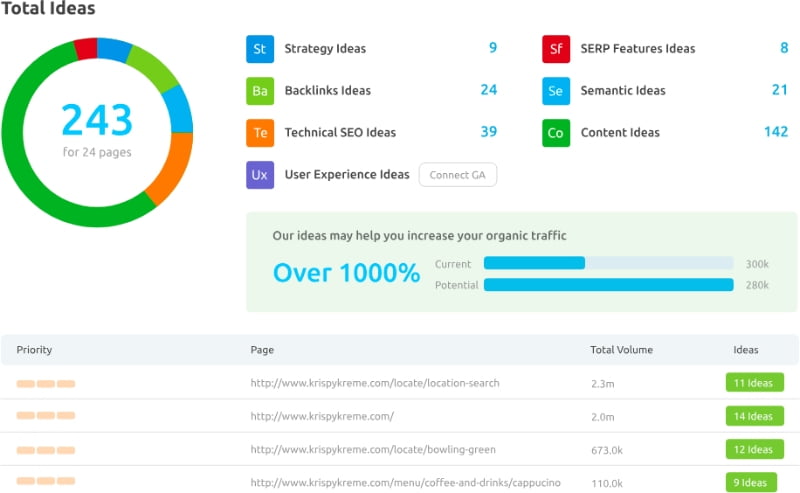Viewport: 800px width, 493px height.
Task: Click the green Ba Backlinks Ideas icon
Action: point(260,91)
